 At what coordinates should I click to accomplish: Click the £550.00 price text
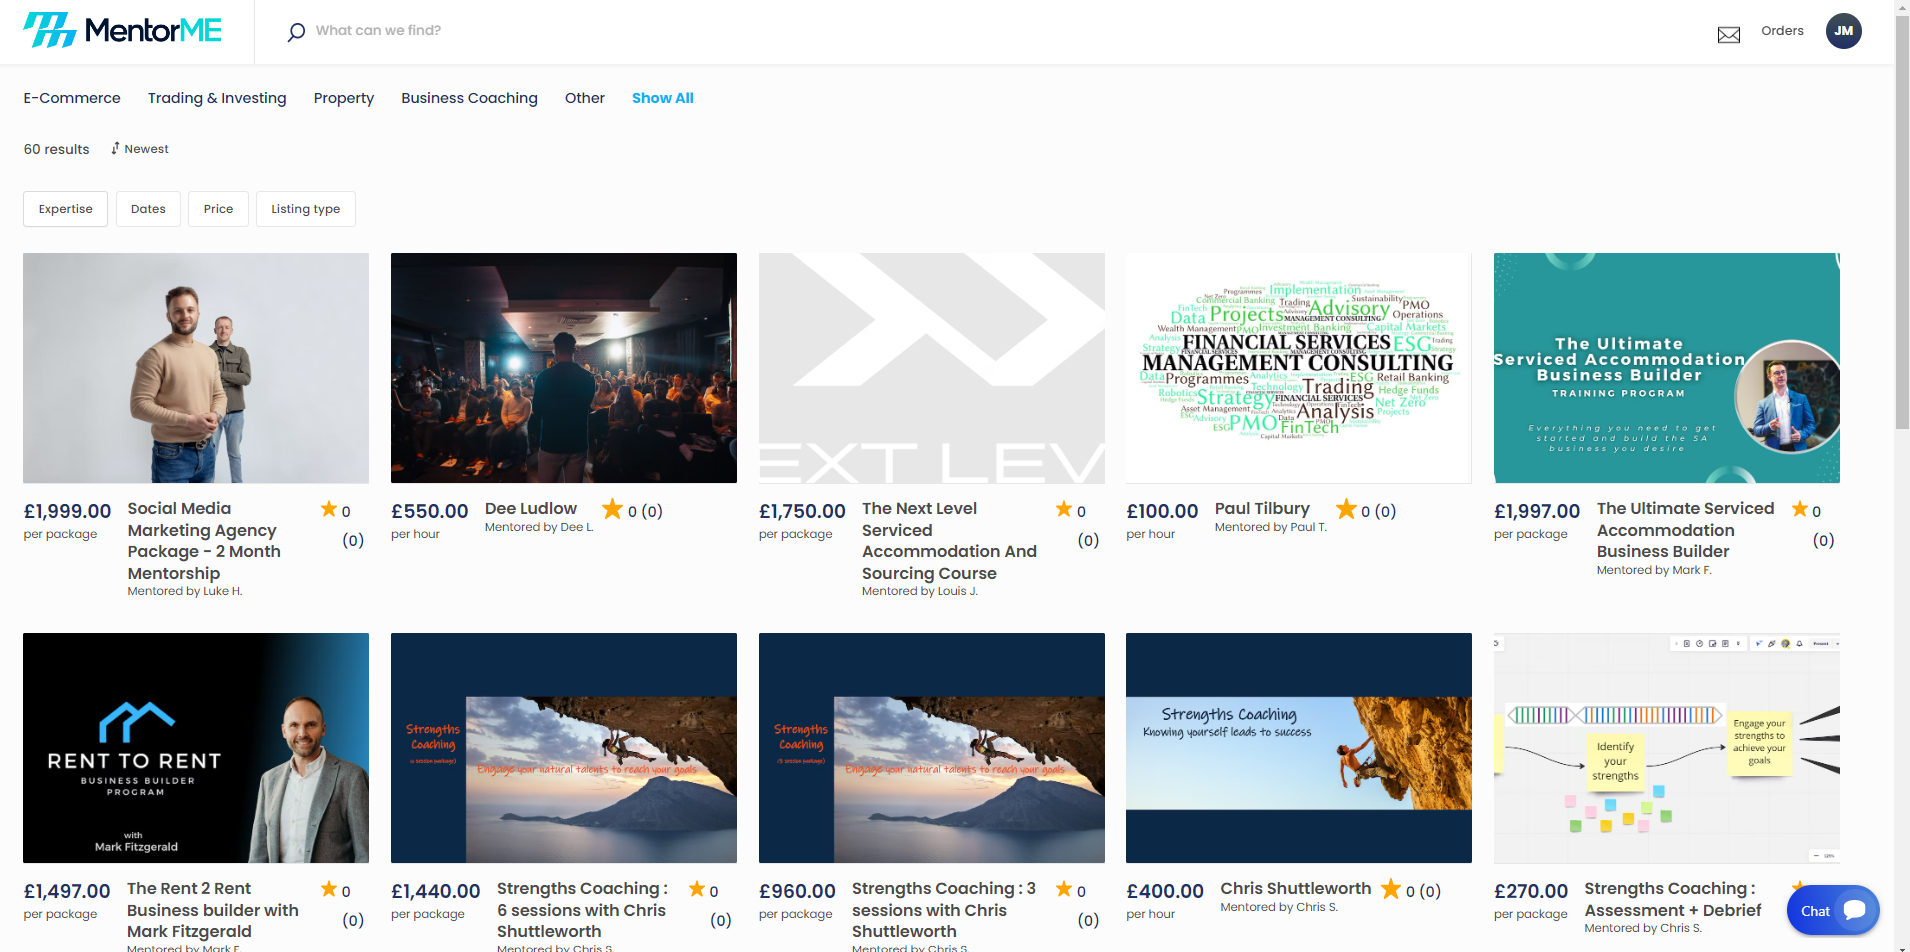(429, 511)
